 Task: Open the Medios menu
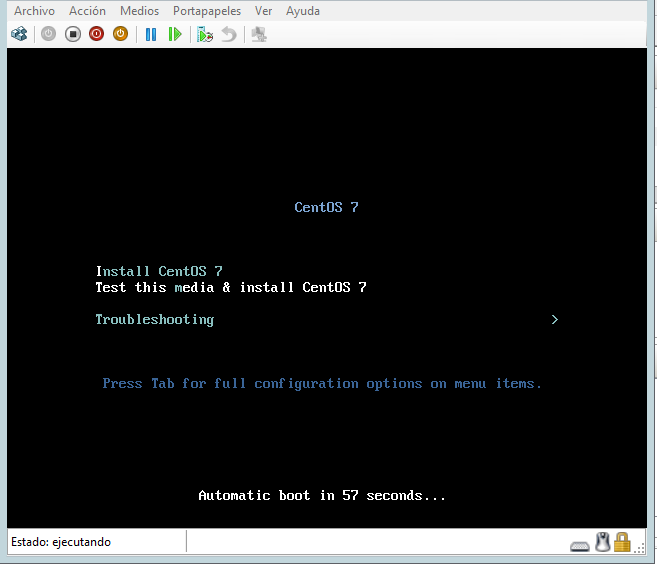[x=140, y=11]
